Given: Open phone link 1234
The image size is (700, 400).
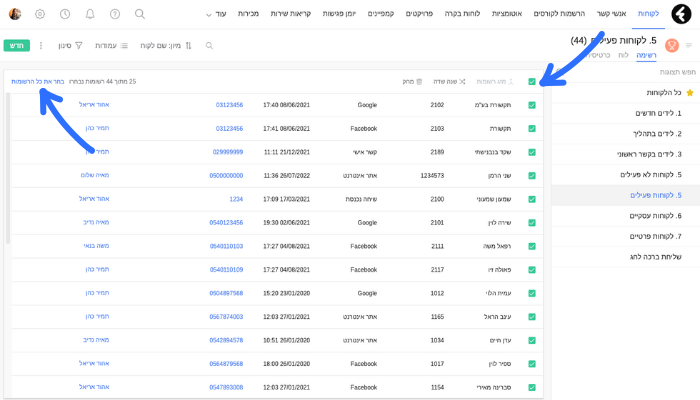Looking at the screenshot, I should [x=236, y=199].
